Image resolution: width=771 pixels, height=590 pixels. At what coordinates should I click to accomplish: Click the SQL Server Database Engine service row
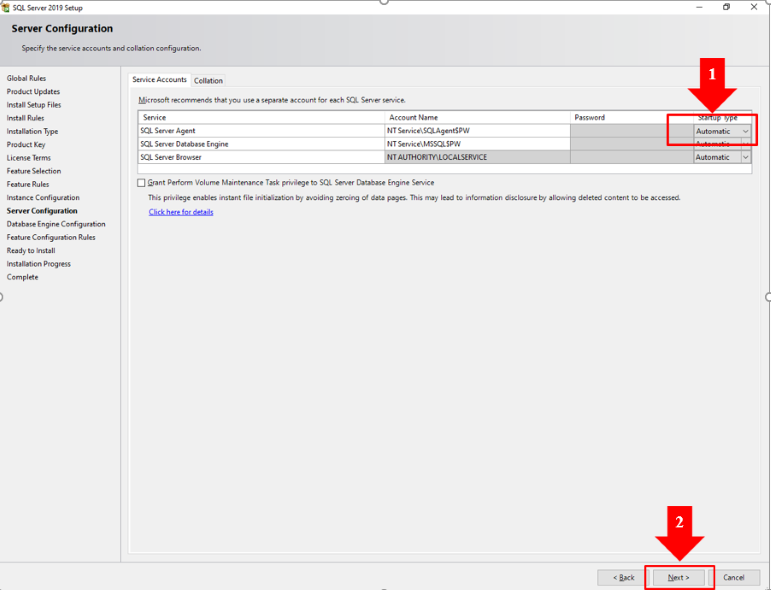(261, 144)
